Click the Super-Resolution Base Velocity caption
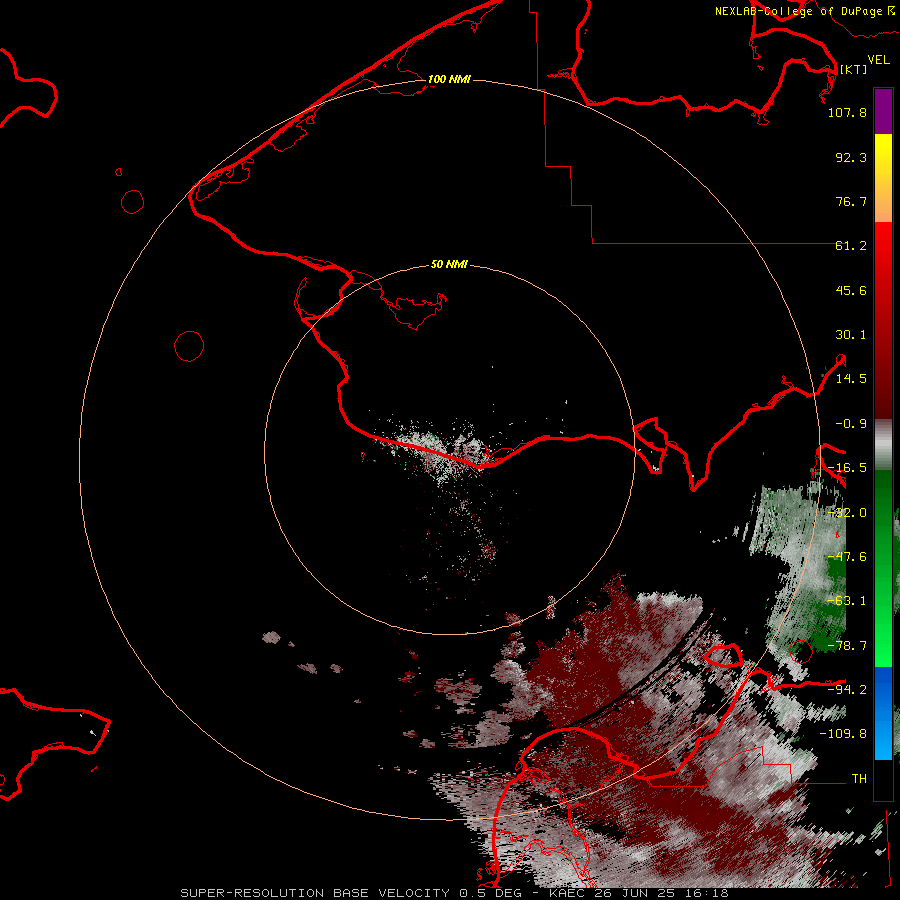Screen dimensions: 900x900 click(x=455, y=893)
